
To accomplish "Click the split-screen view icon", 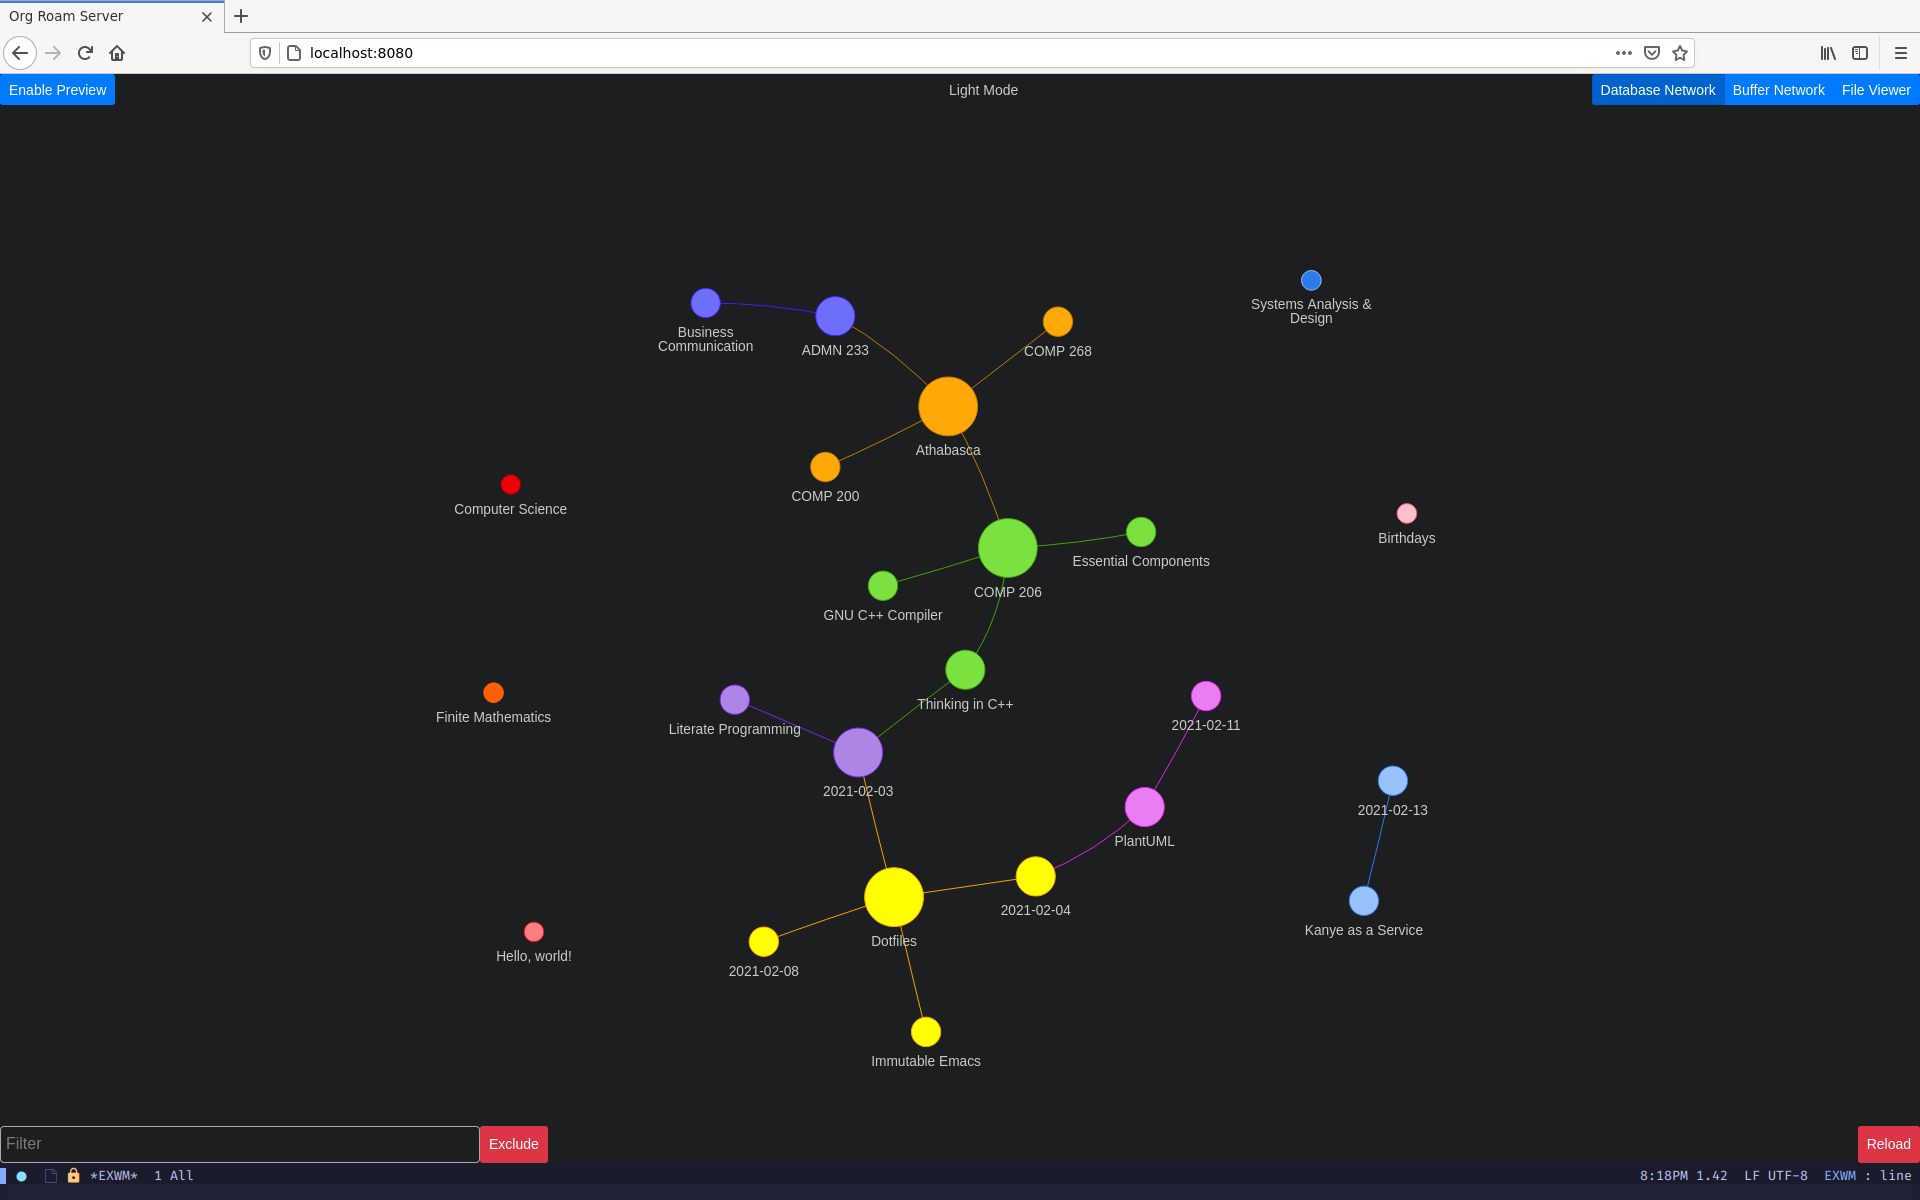I will (1859, 53).
